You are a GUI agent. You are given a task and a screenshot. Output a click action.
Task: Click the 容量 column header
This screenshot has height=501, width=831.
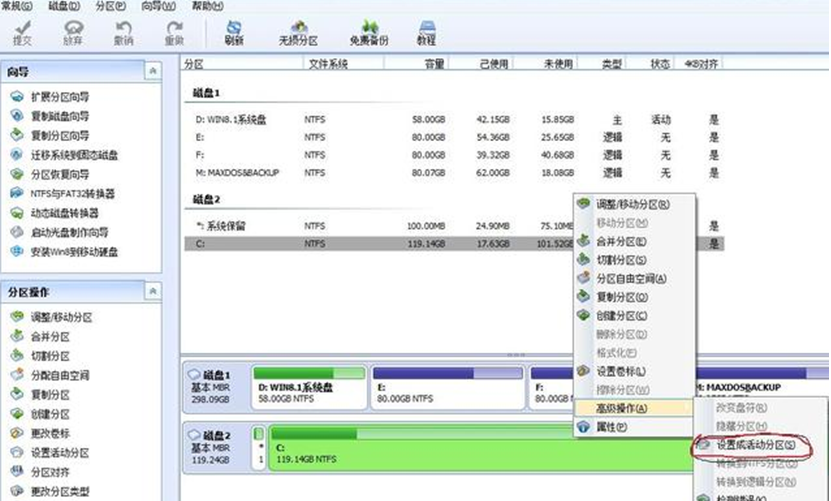pos(434,63)
